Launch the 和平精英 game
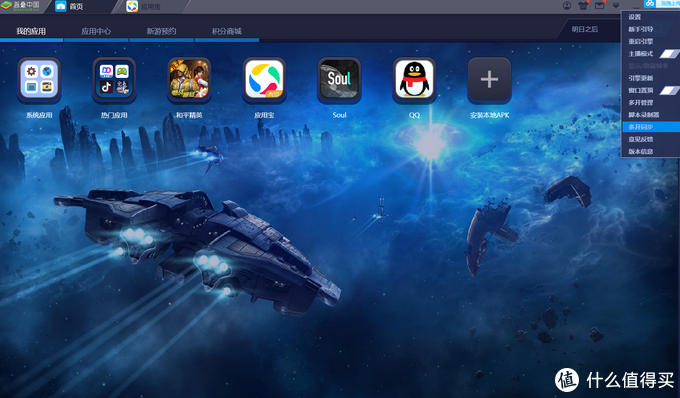 click(x=189, y=80)
